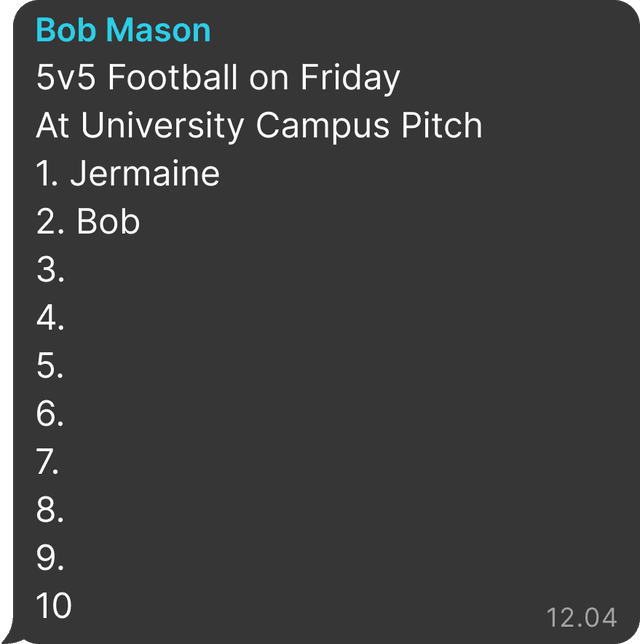Click the last slot number 10
The image size is (640, 644).
pos(54,606)
